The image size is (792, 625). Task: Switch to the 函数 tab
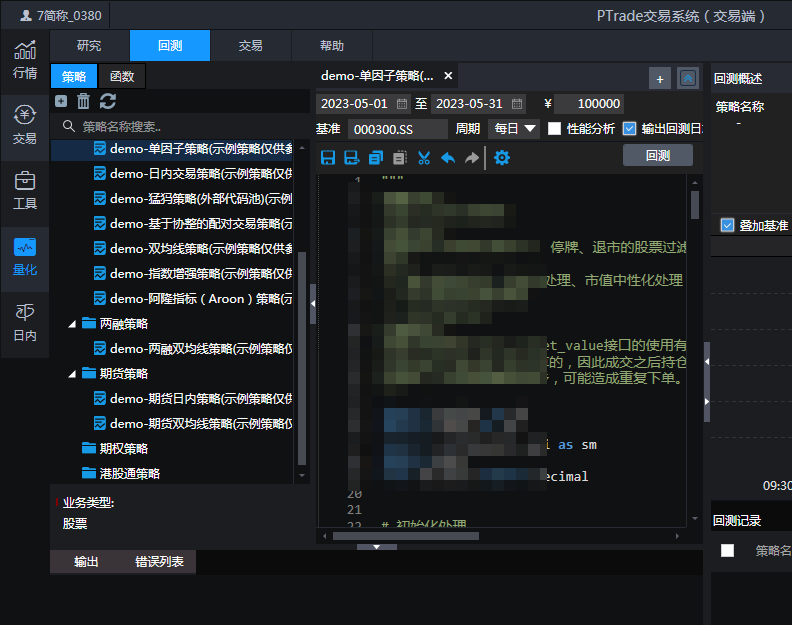[122, 76]
